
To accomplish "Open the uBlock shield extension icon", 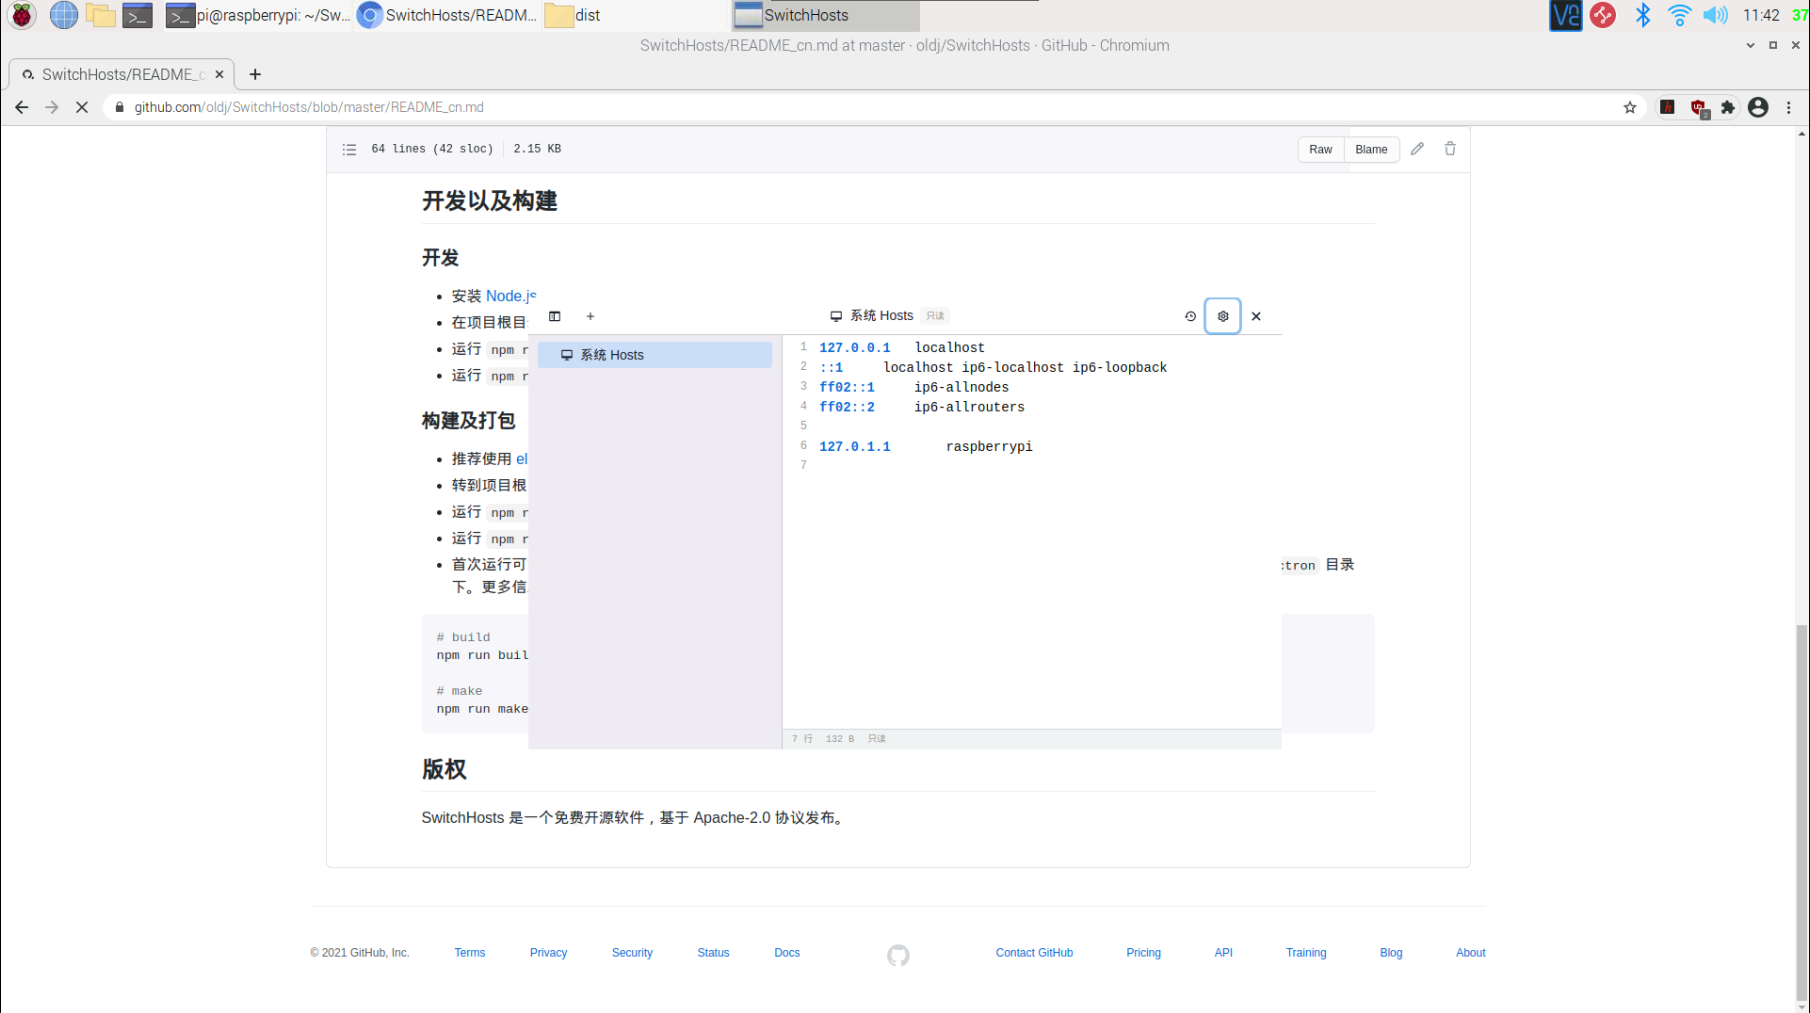I will coord(1698,108).
